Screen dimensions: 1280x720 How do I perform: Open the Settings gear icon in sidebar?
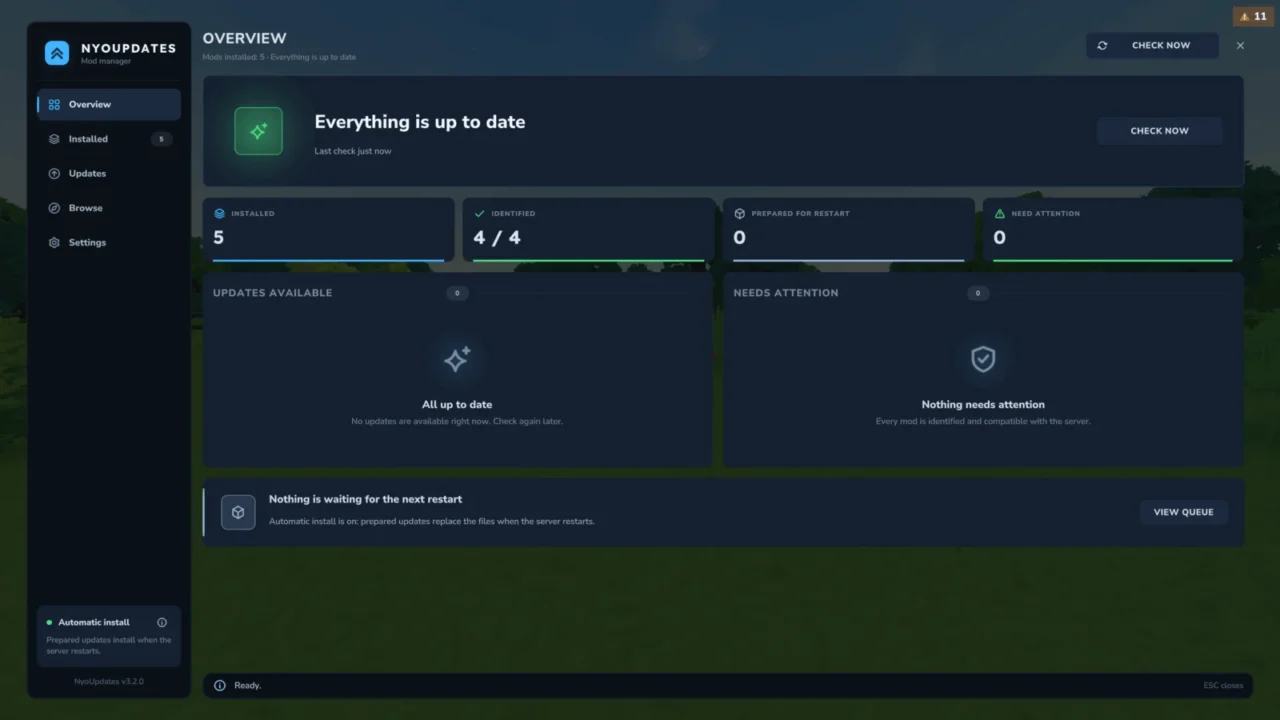(x=54, y=243)
